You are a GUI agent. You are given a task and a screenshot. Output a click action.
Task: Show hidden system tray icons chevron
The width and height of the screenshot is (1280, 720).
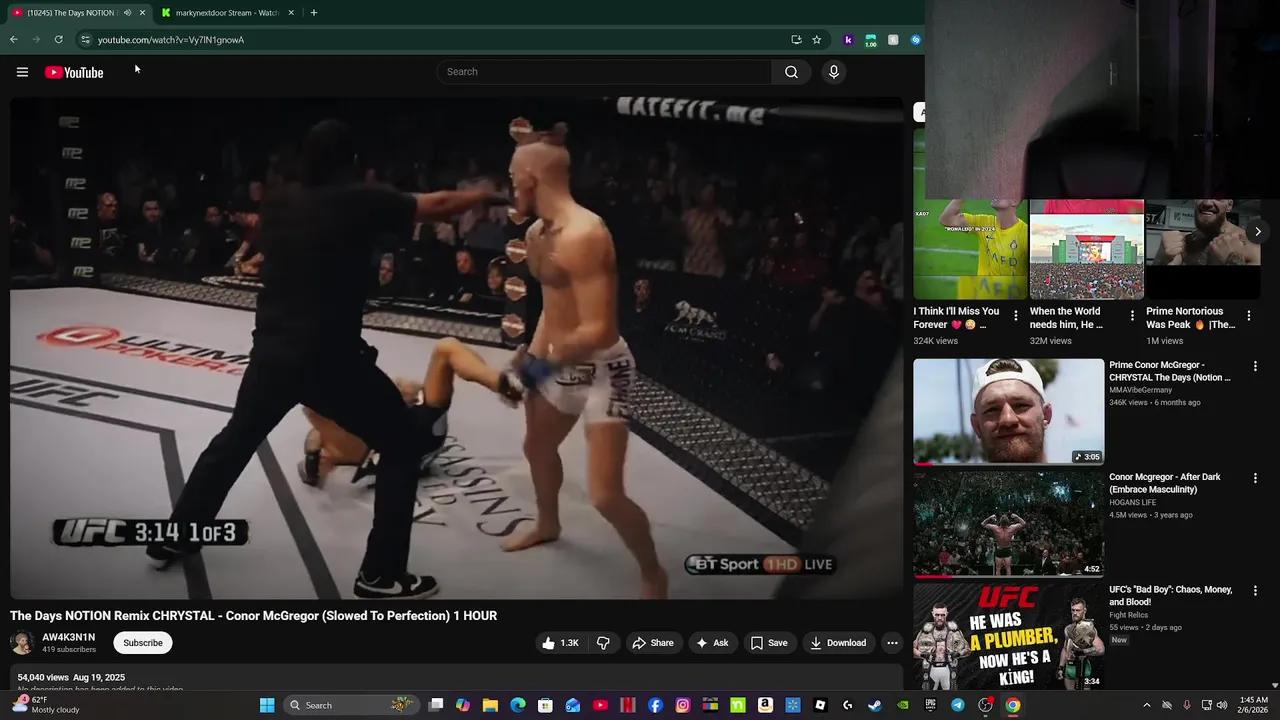point(1146,705)
